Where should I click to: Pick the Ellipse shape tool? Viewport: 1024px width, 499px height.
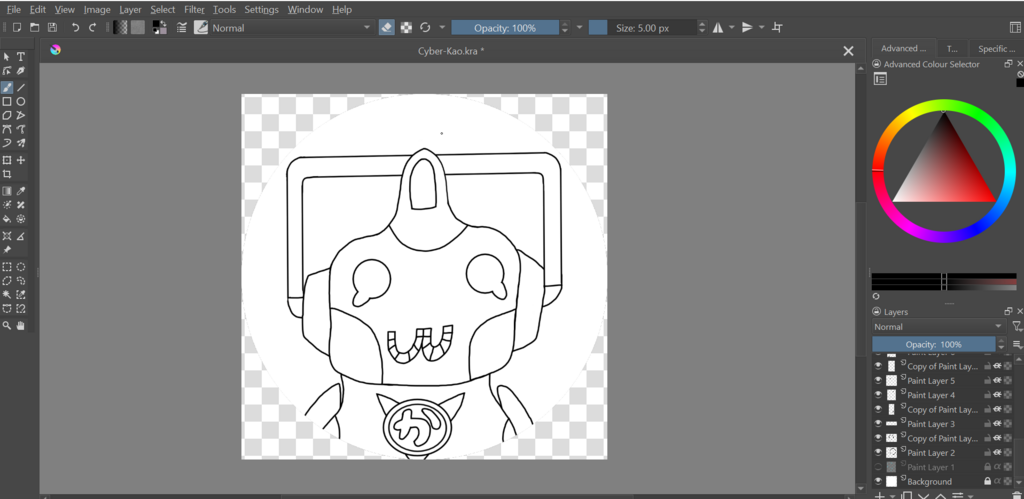click(20, 102)
